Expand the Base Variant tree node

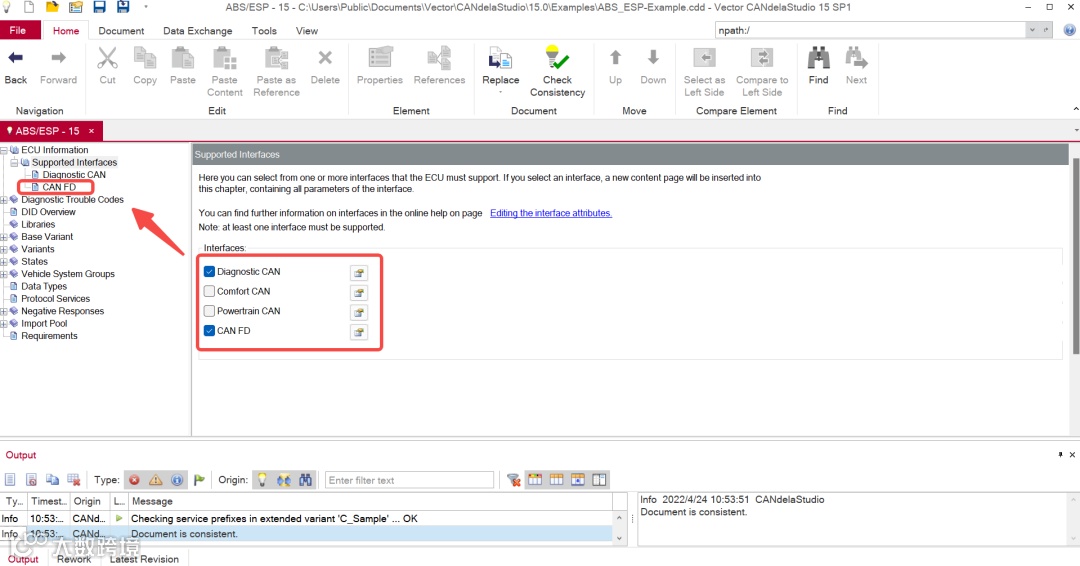pyautogui.click(x=4, y=237)
